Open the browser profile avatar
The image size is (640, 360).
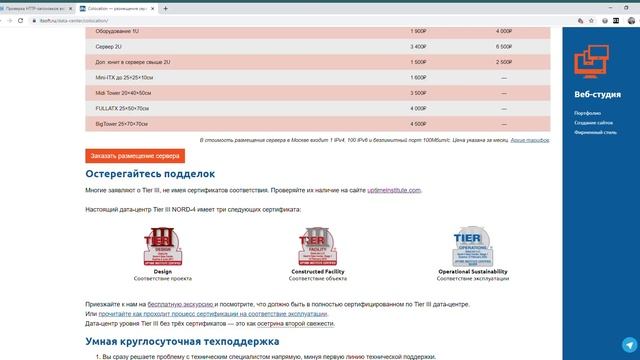coord(631,20)
